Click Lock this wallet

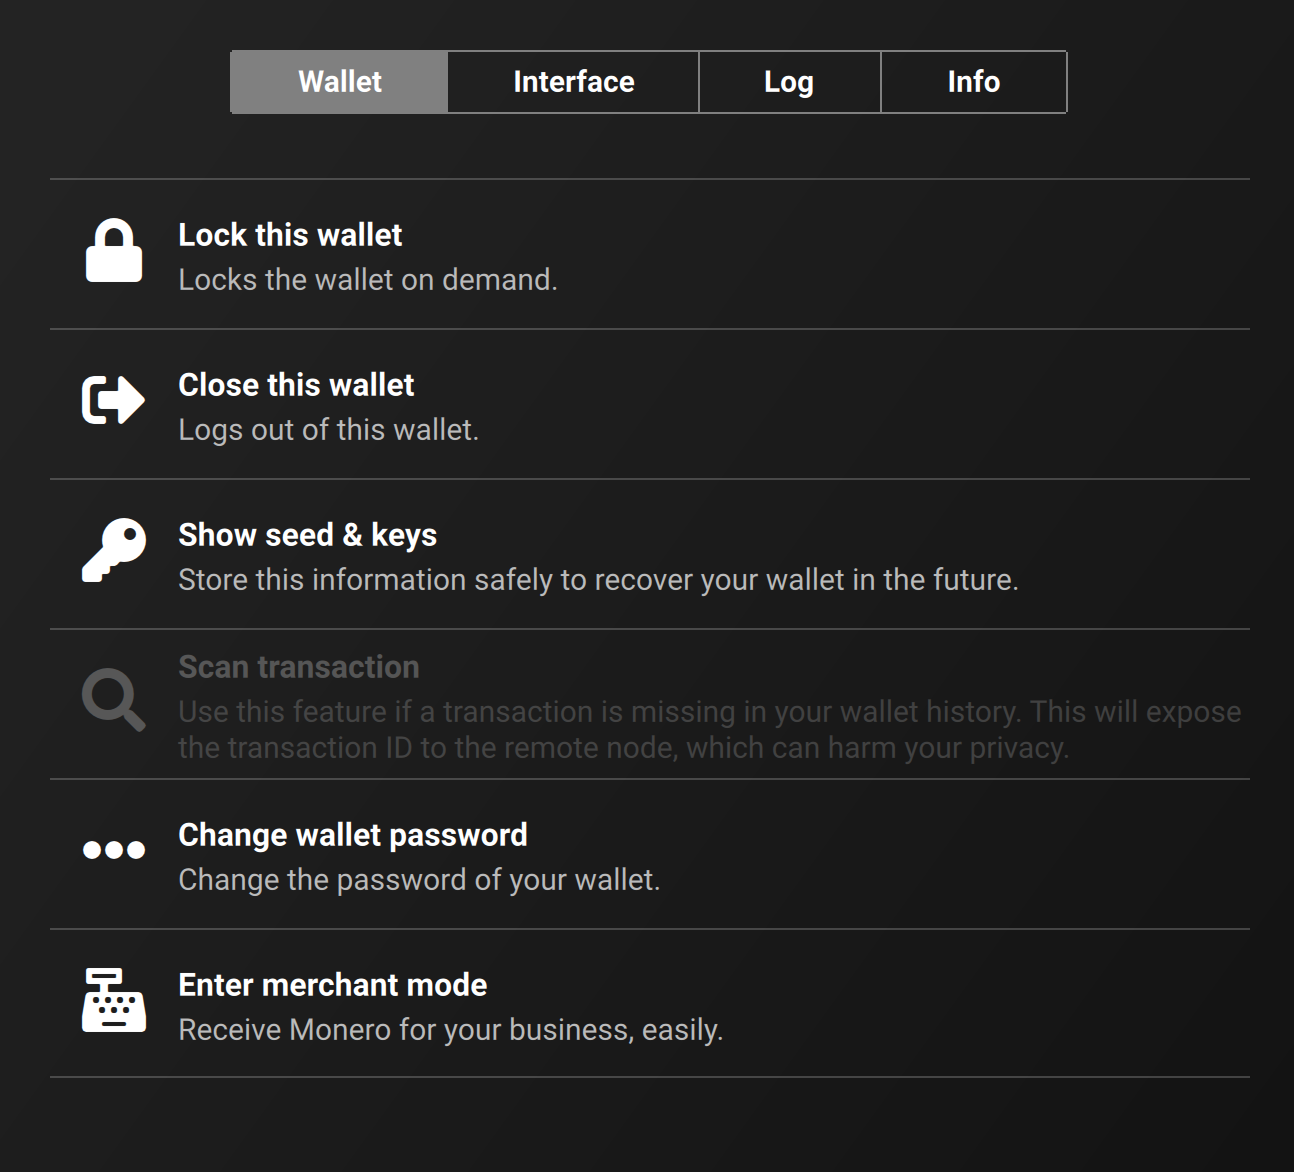click(290, 235)
